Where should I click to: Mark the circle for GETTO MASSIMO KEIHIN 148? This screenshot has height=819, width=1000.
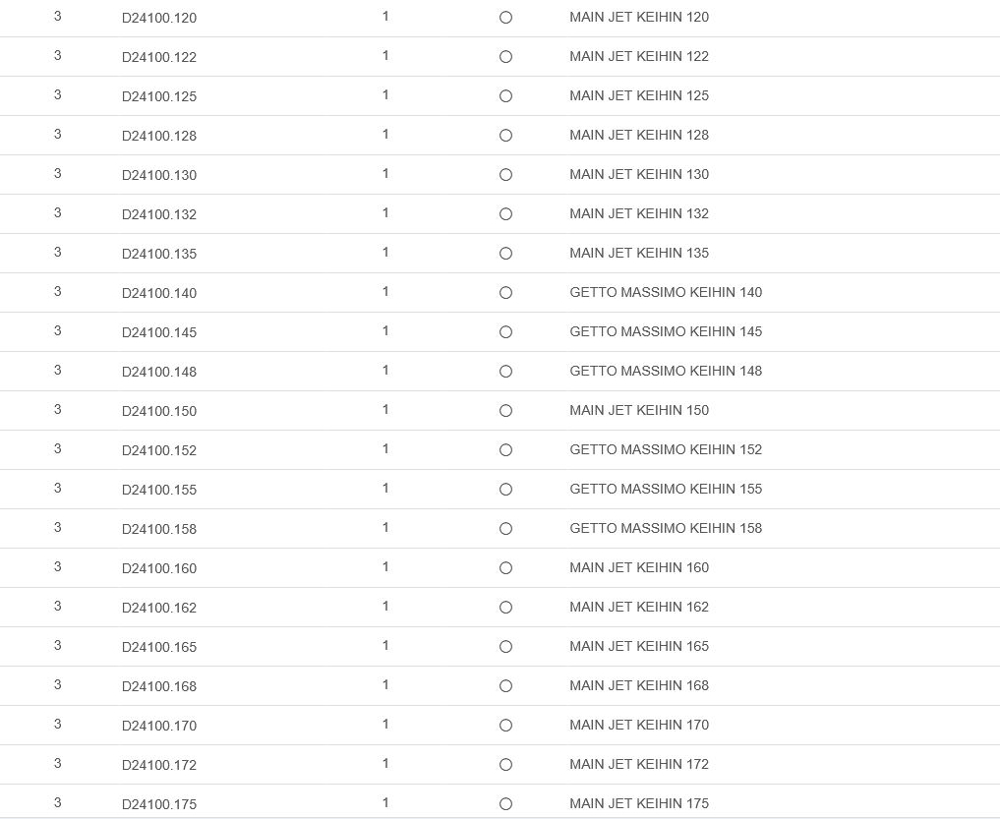(x=505, y=371)
